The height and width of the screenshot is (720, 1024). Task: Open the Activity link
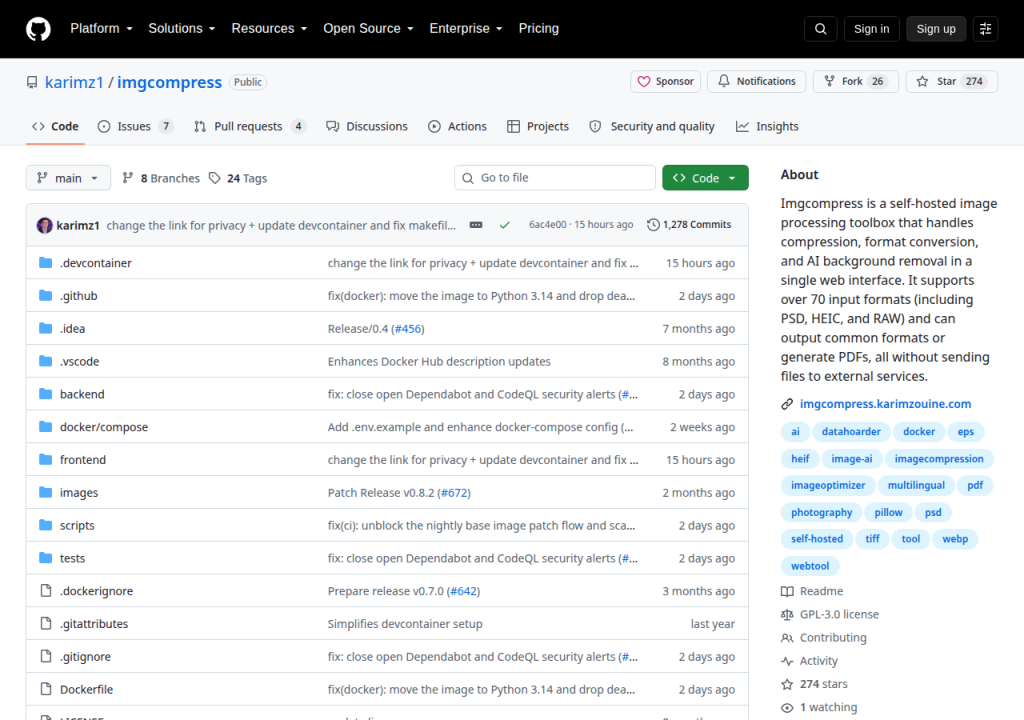click(x=809, y=661)
